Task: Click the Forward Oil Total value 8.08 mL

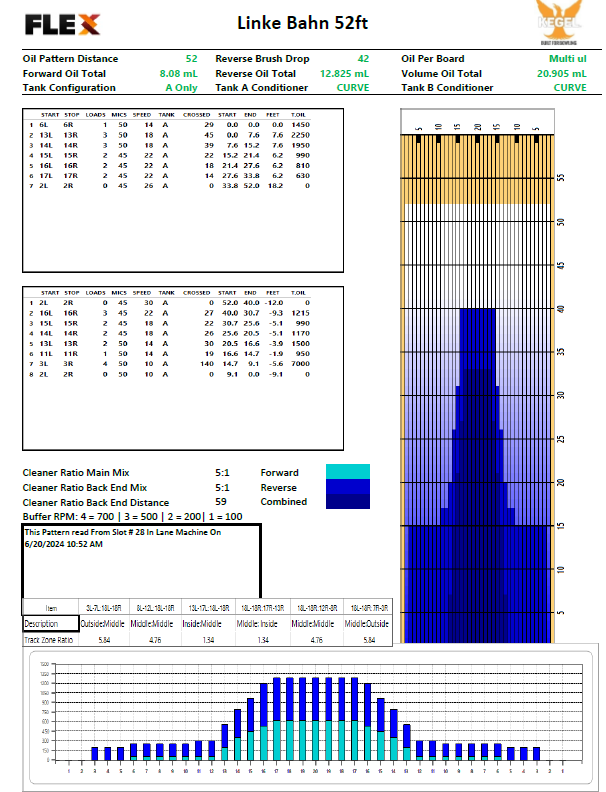Action: pyautogui.click(x=179, y=73)
